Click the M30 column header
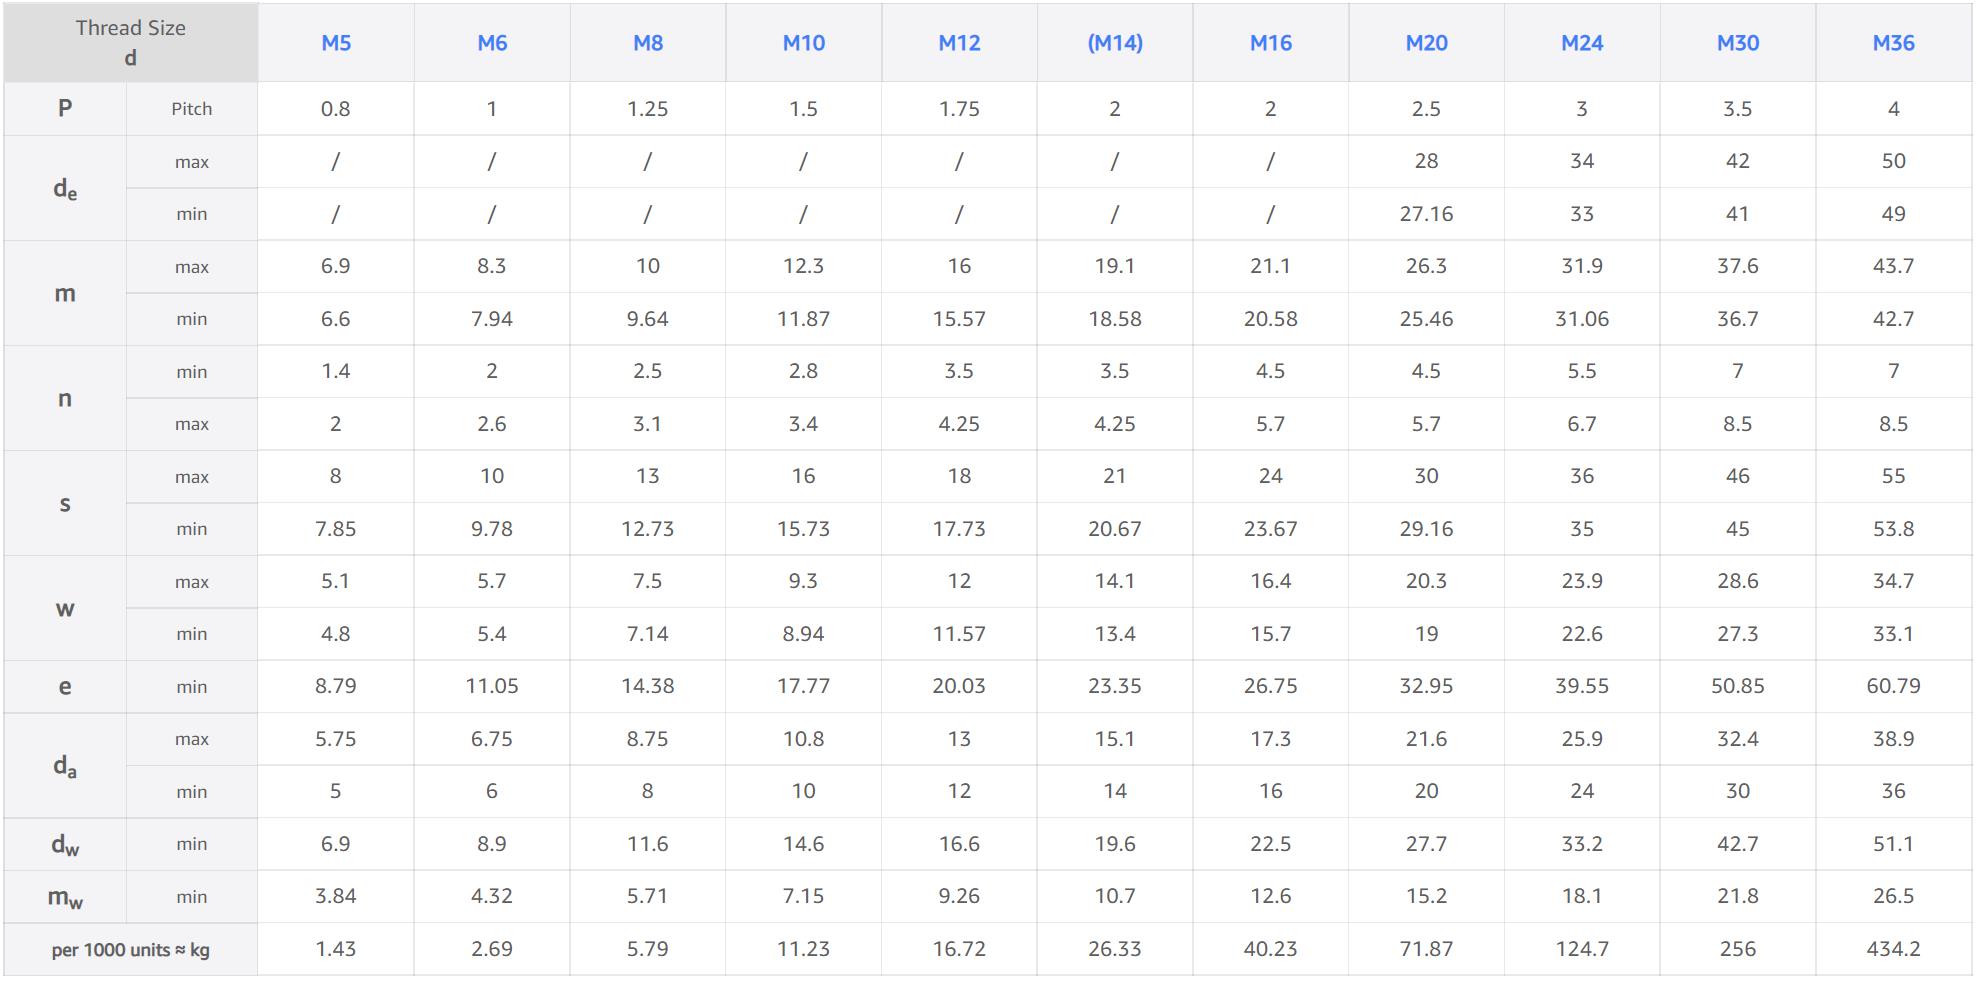1977x983 pixels. coord(1738,43)
